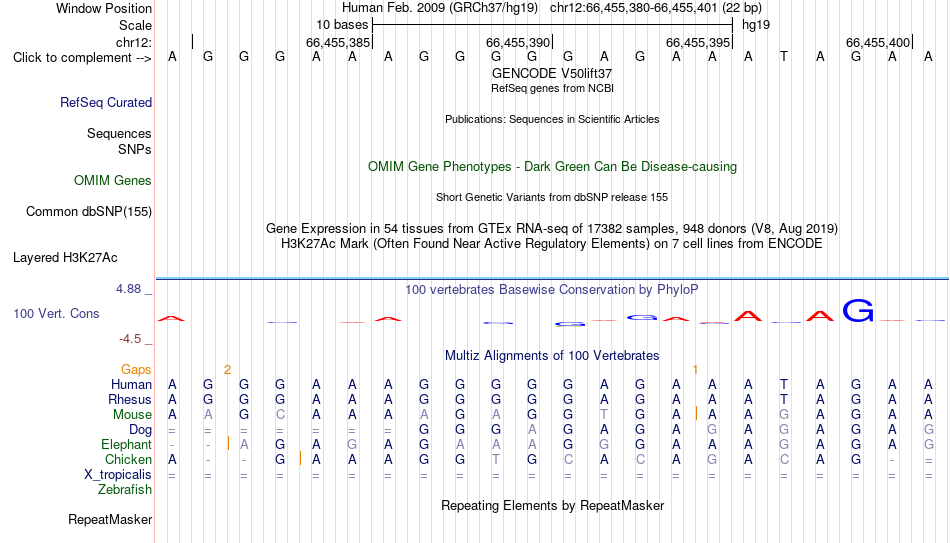This screenshot has width=950, height=543.
Task: Click 'Repeating Elements by RepeatMasker' title
Action: [x=553, y=506]
